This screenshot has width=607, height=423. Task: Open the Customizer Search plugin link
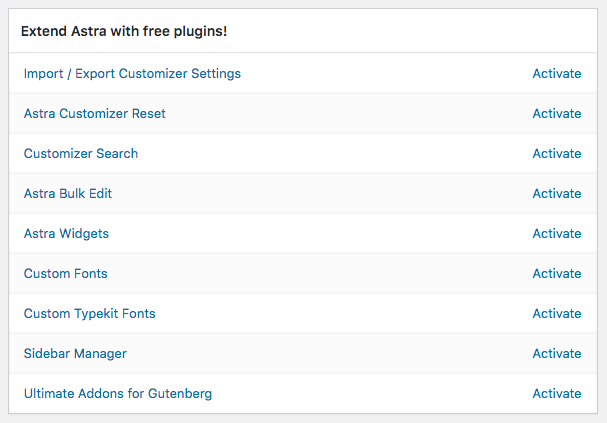point(81,154)
